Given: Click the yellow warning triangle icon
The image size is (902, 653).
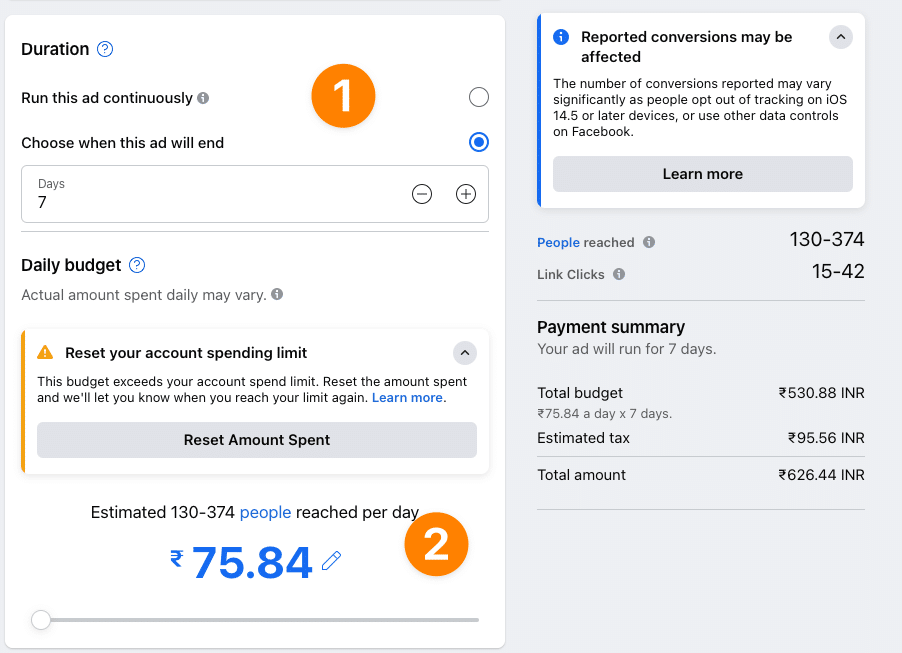Looking at the screenshot, I should point(45,353).
